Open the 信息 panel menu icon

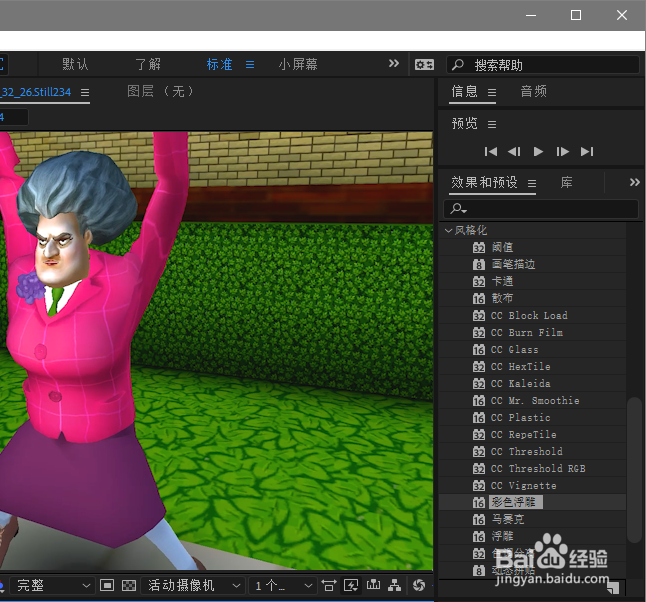click(492, 92)
